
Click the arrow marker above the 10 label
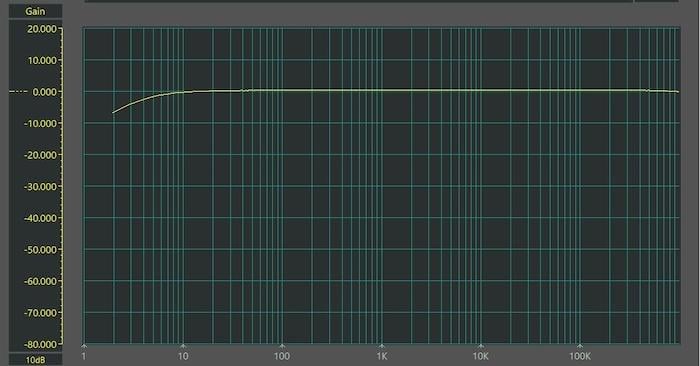click(x=183, y=345)
